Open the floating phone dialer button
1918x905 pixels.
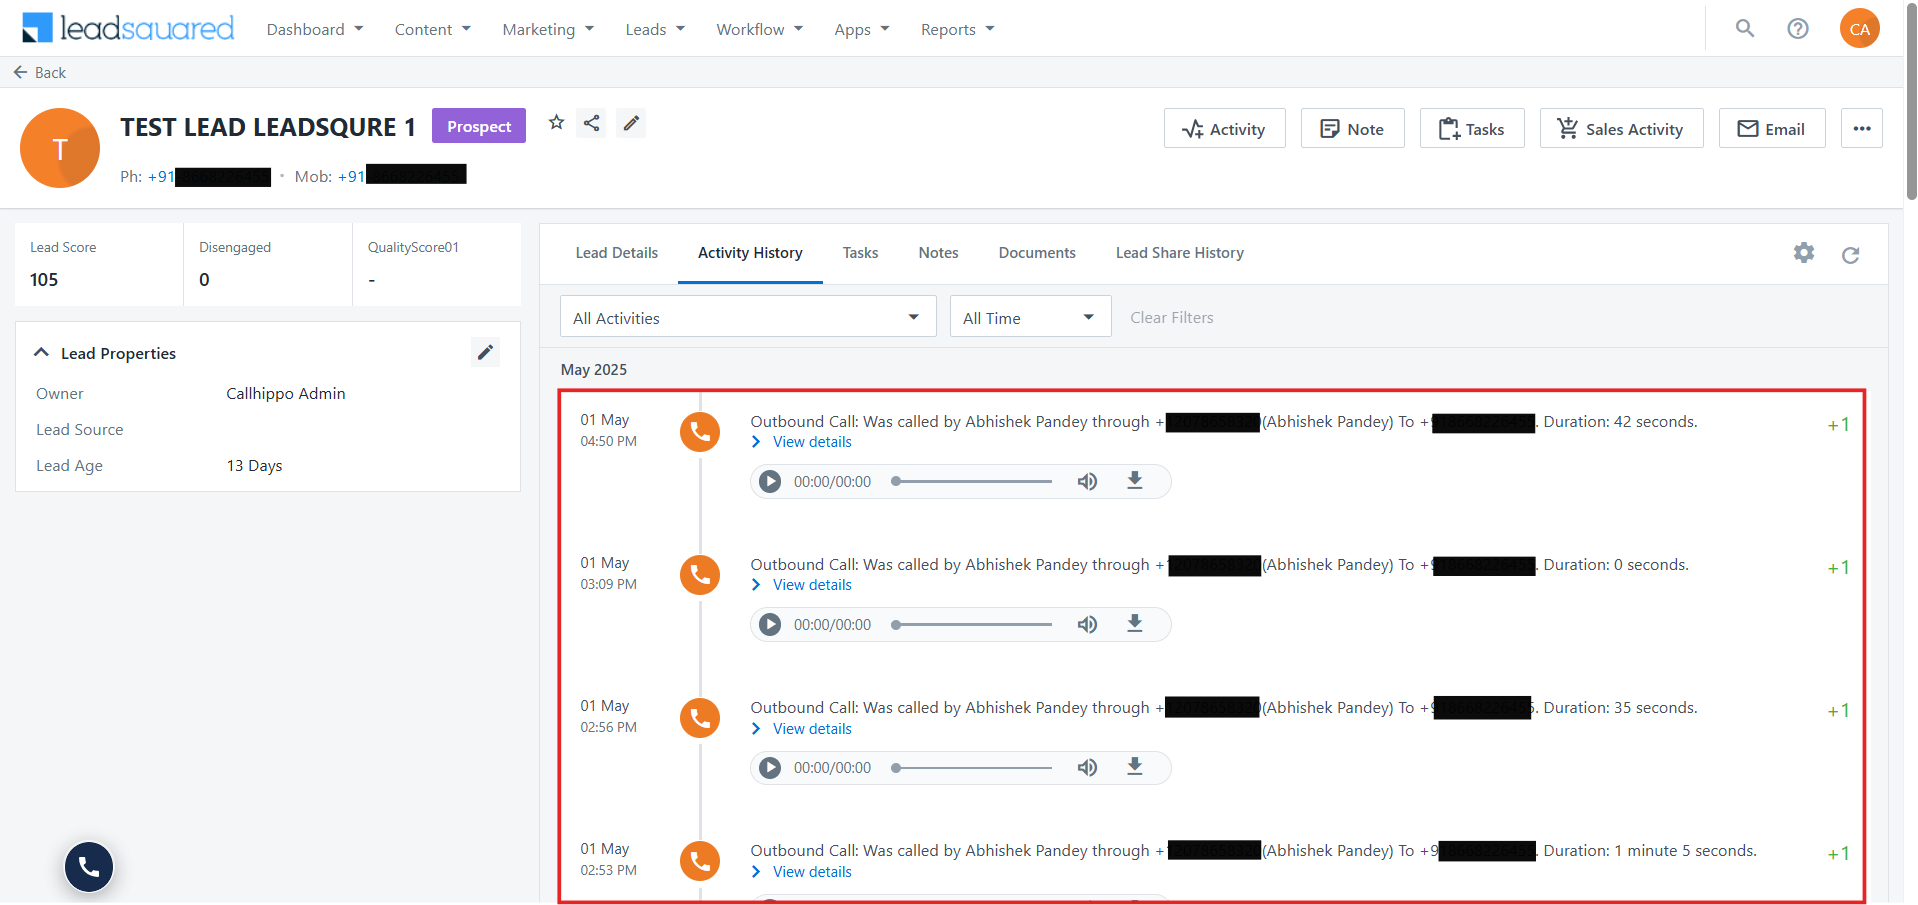point(89,866)
